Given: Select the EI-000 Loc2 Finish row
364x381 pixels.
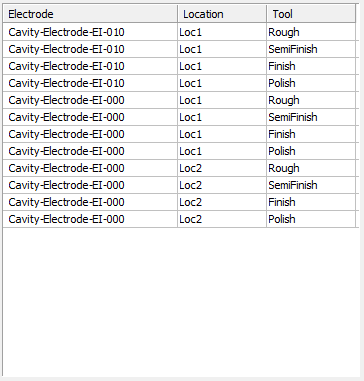Looking at the screenshot, I should pos(179,202).
